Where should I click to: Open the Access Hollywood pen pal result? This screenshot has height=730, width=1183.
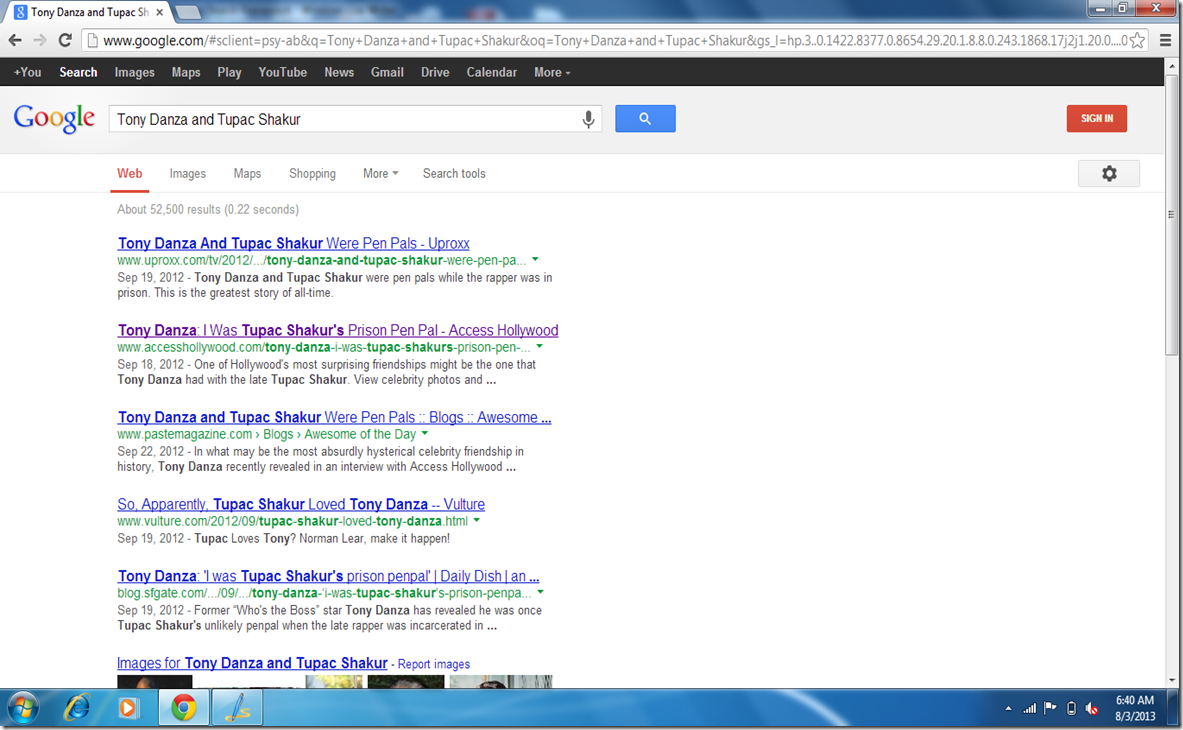click(337, 331)
